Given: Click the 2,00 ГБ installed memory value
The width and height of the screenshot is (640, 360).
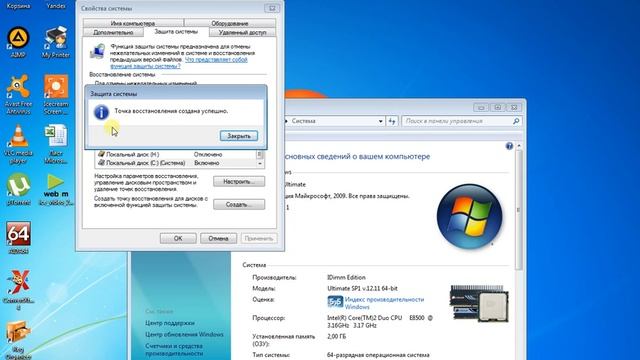Looking at the screenshot, I should [x=336, y=336].
